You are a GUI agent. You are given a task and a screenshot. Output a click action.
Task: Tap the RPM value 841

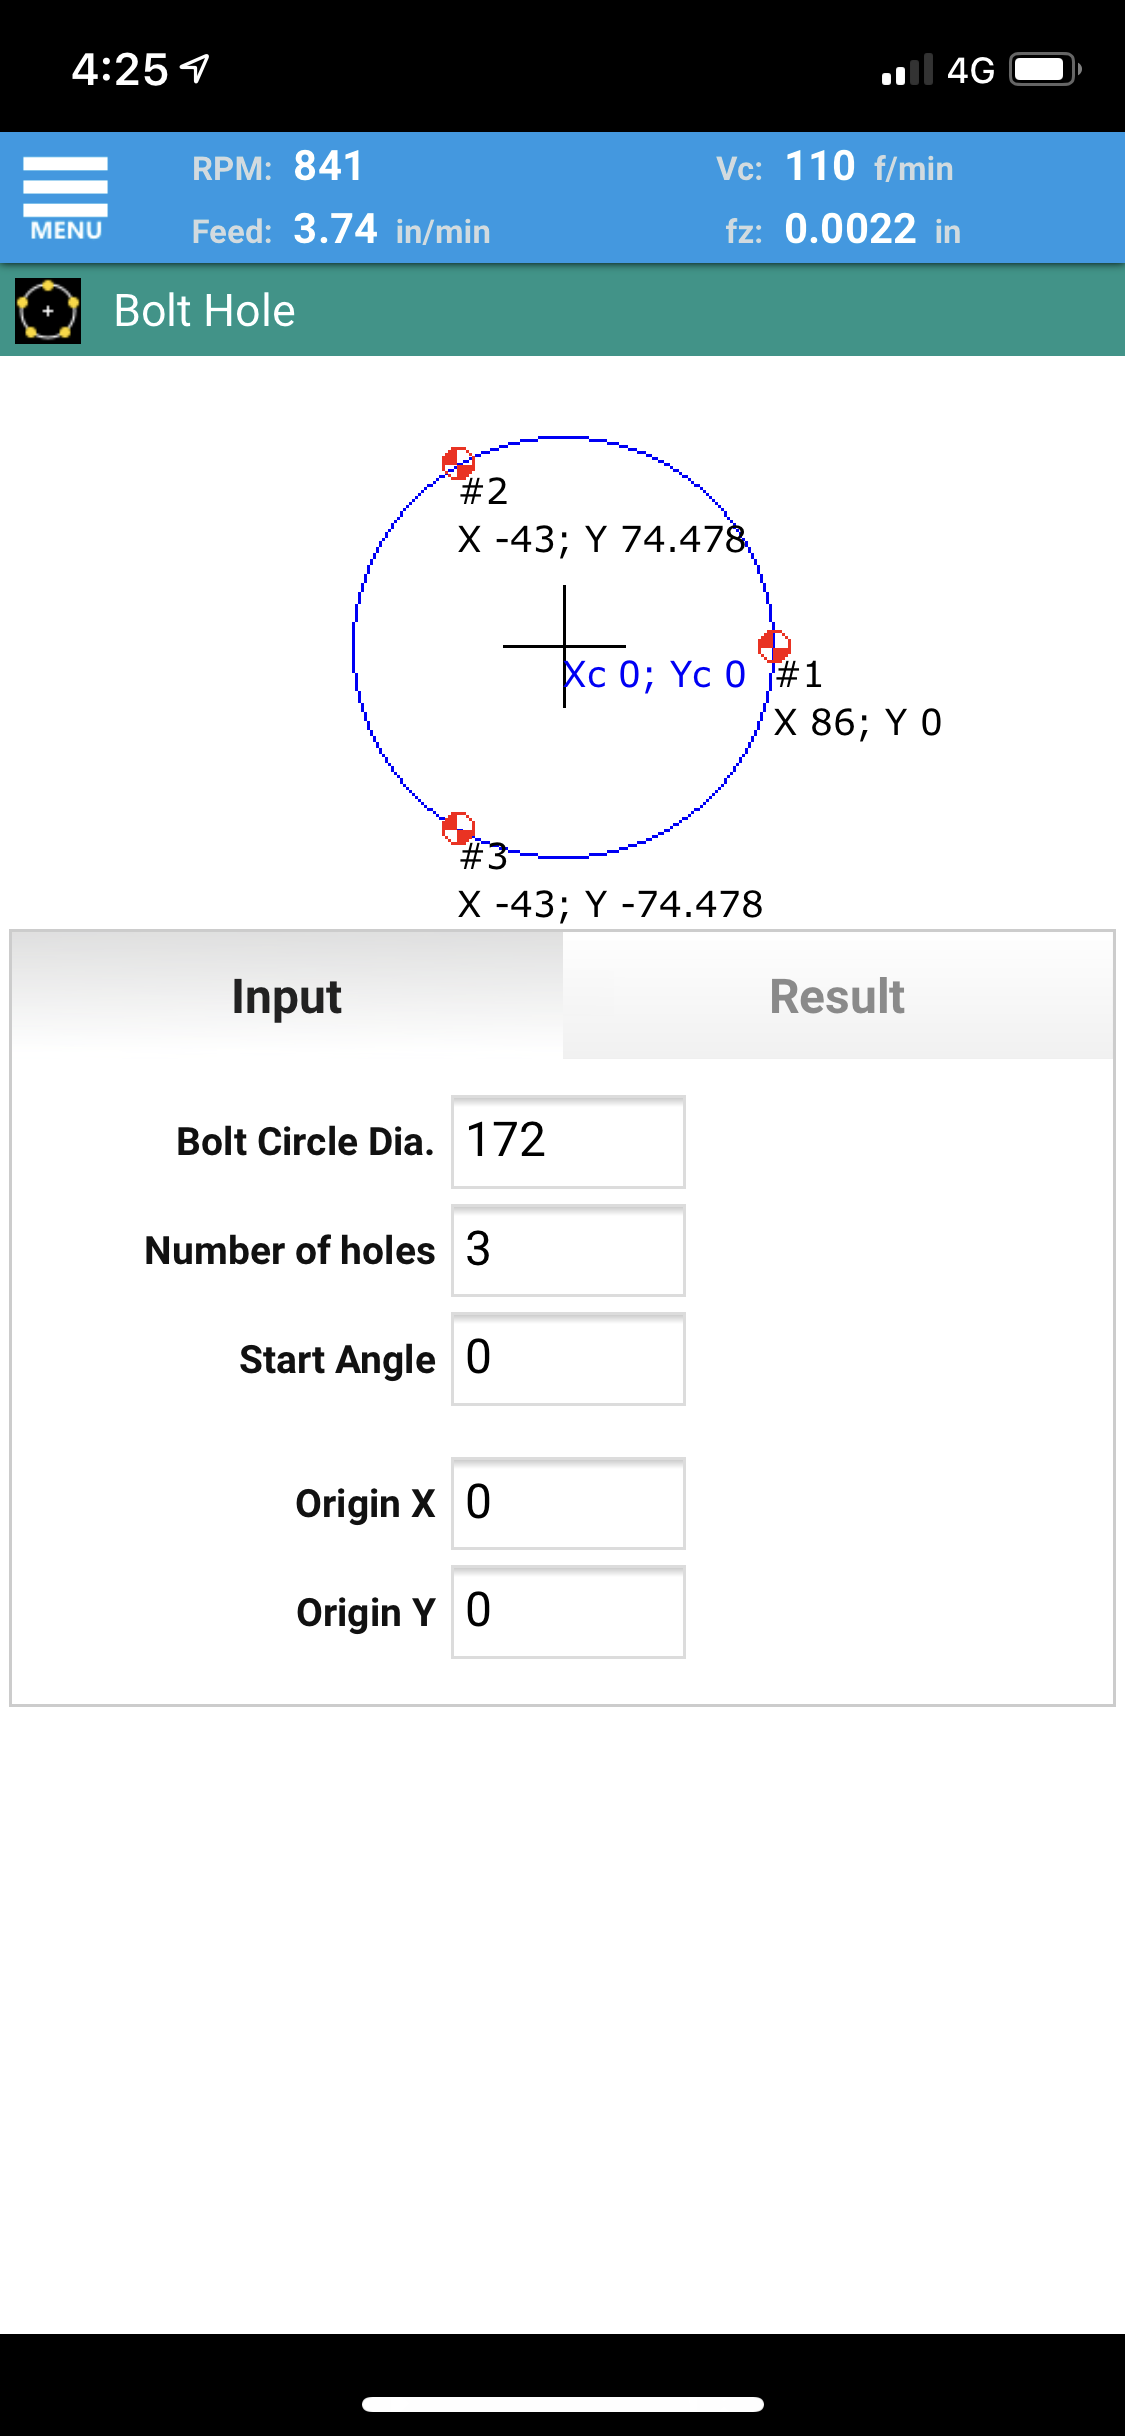328,167
